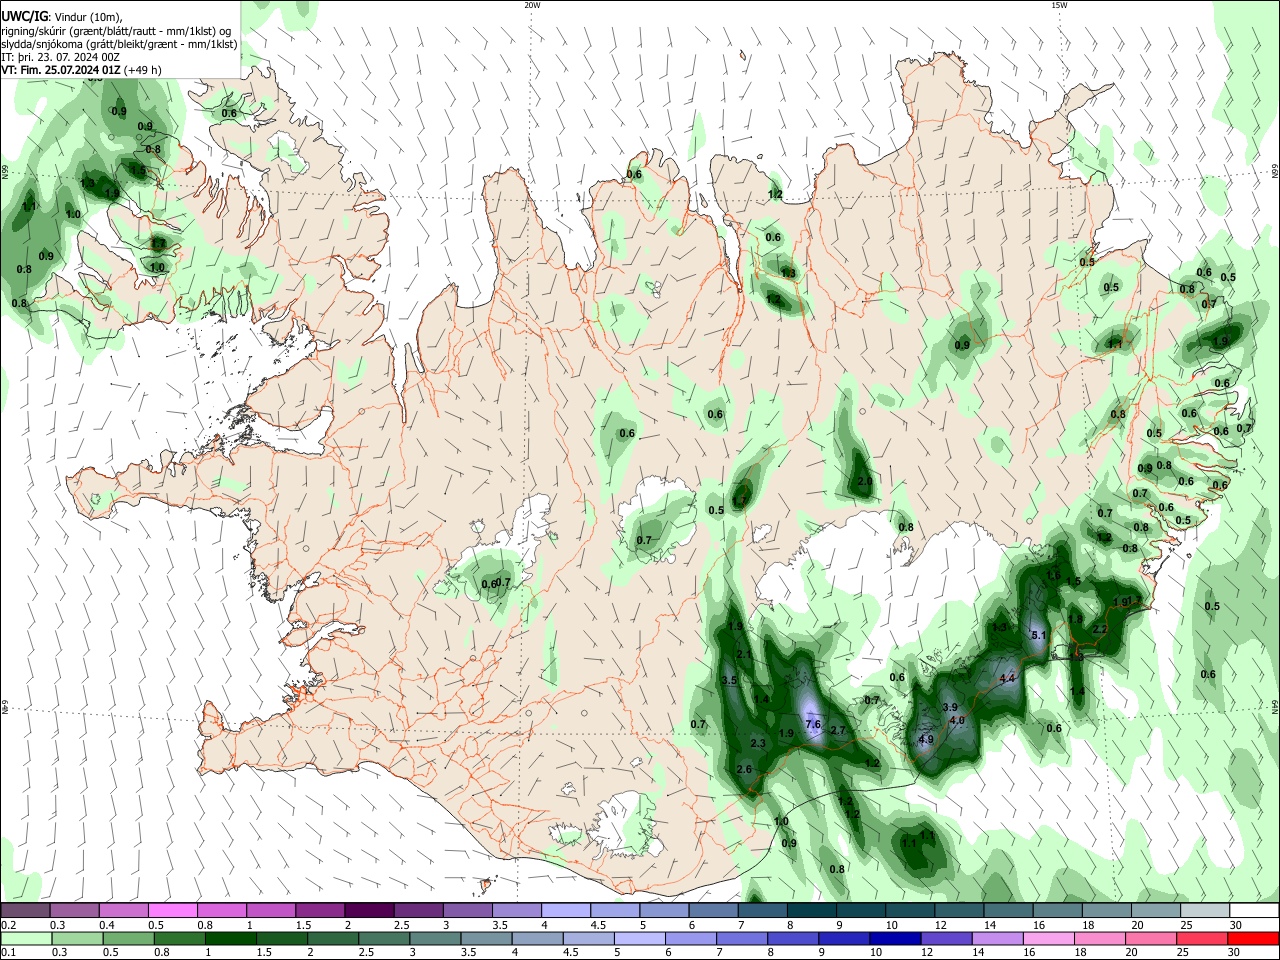
Task: Pick the darkest green swatch between 1 and 1.5
Action: [230, 939]
